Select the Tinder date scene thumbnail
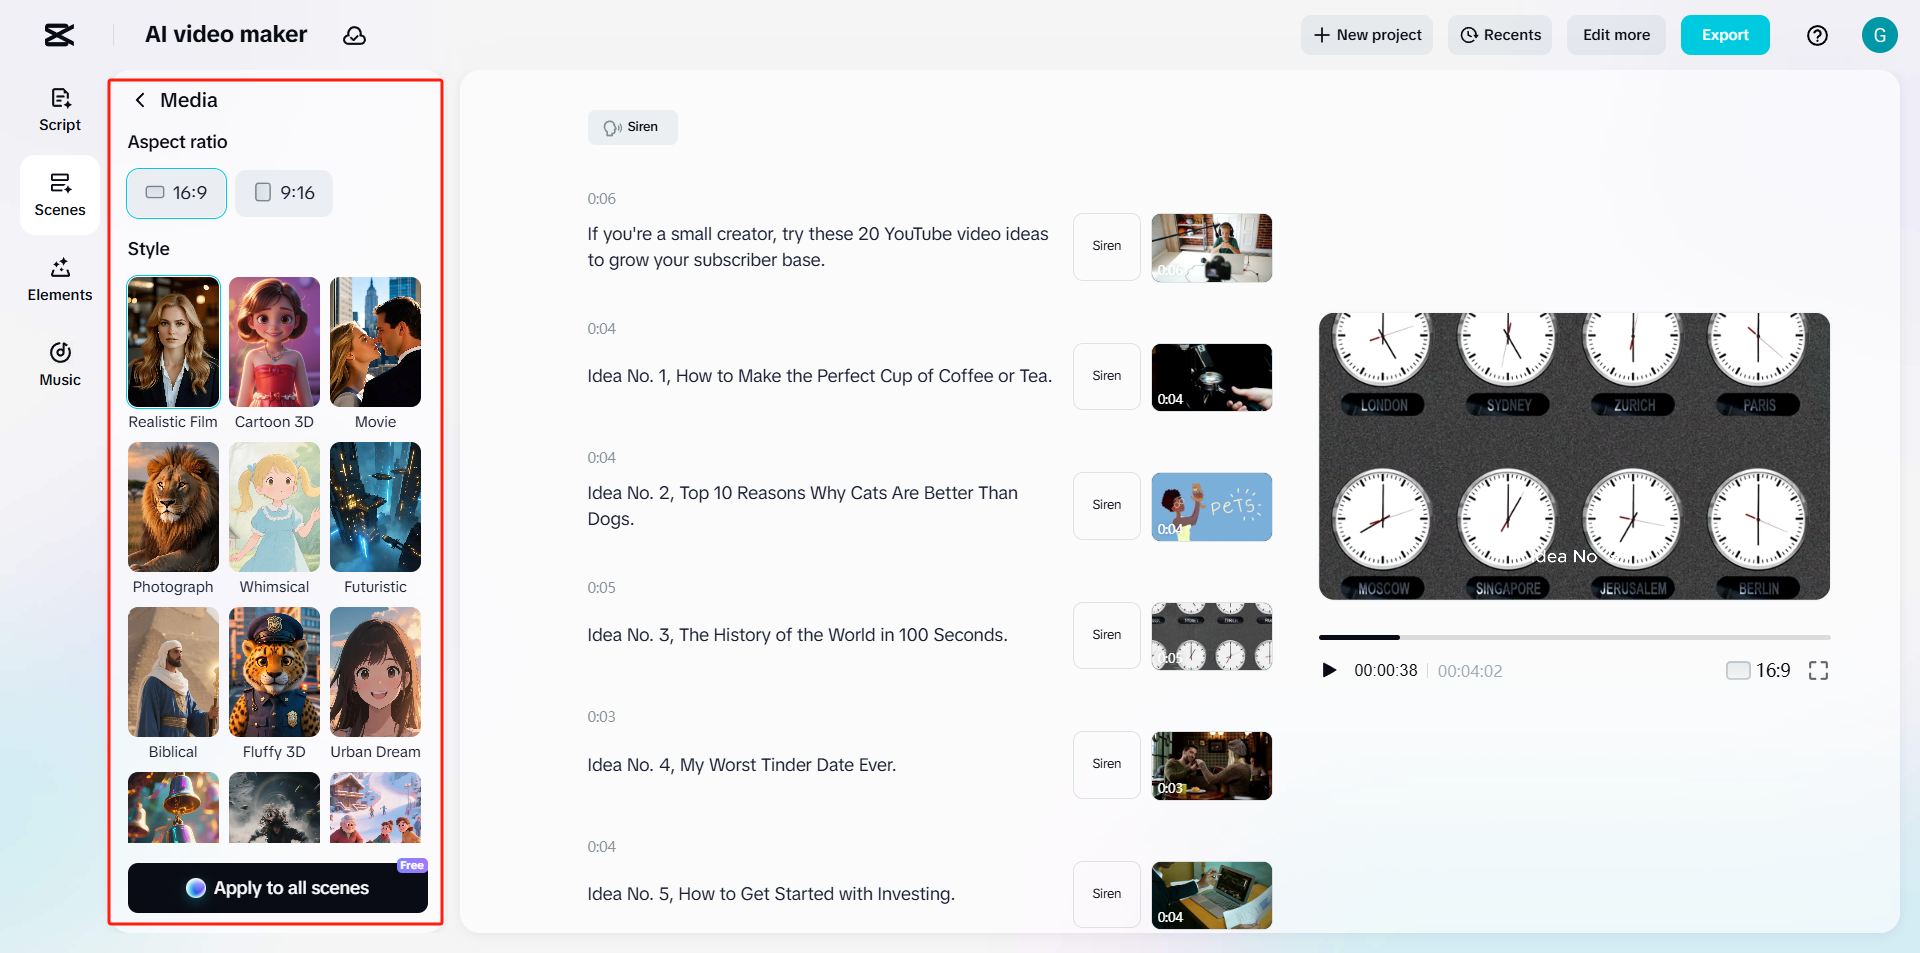 point(1212,766)
